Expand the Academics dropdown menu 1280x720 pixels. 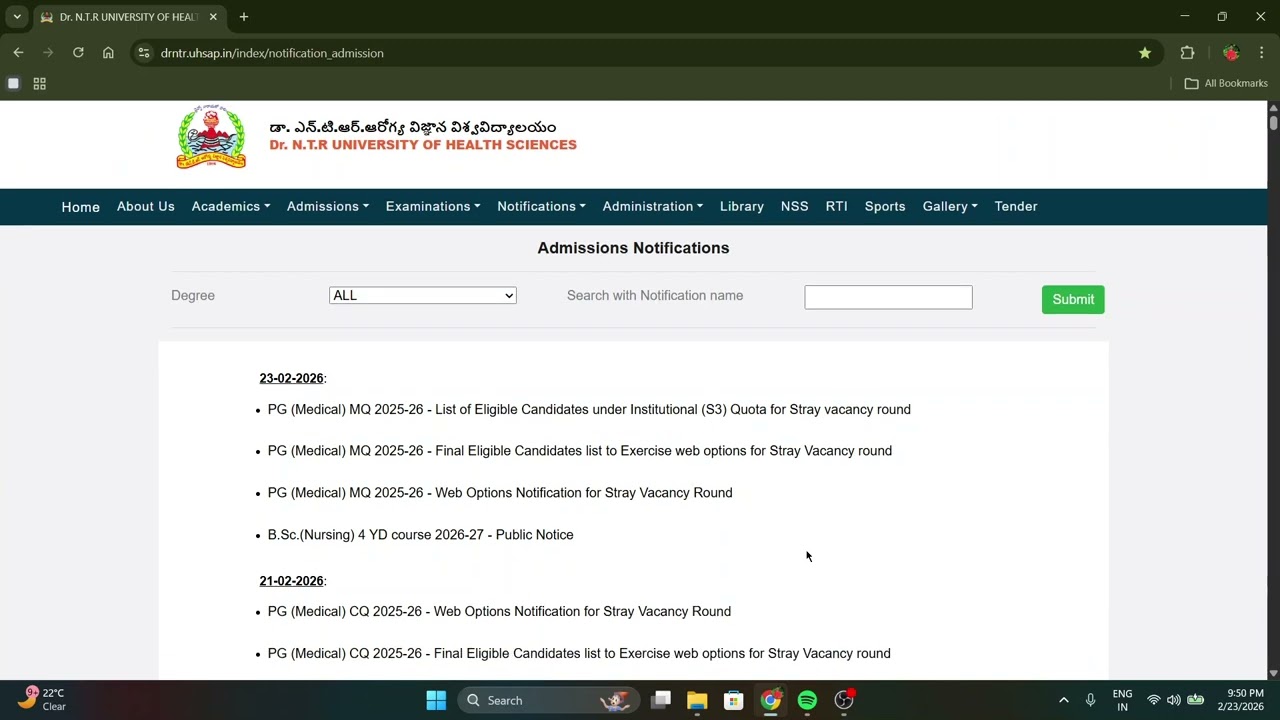pos(231,206)
